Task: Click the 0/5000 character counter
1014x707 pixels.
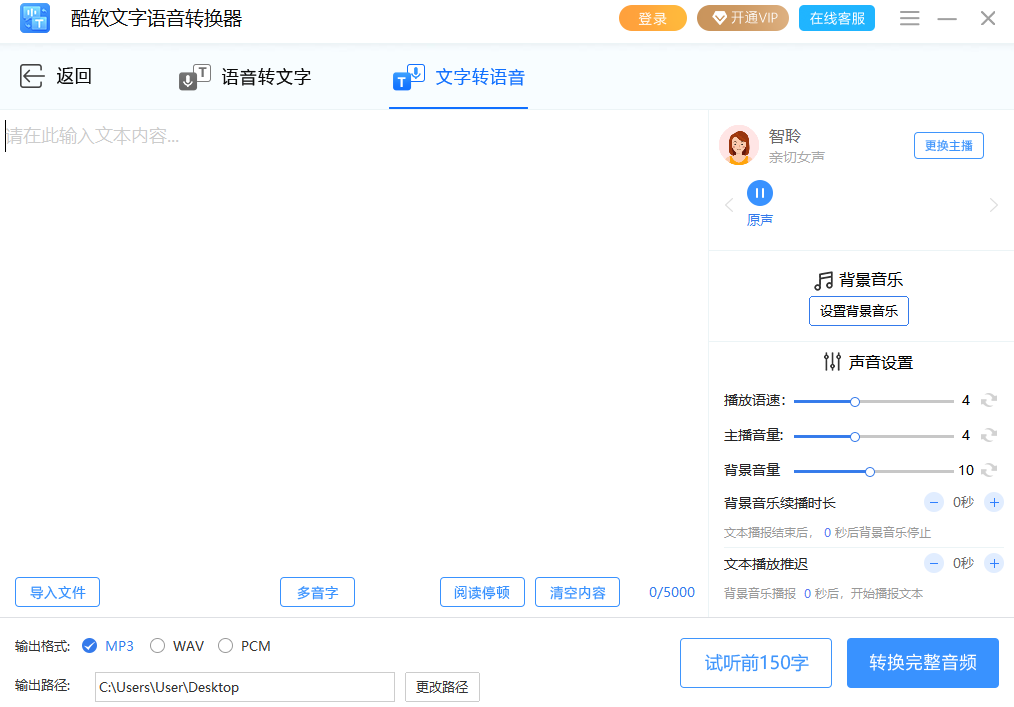Action: 672,592
